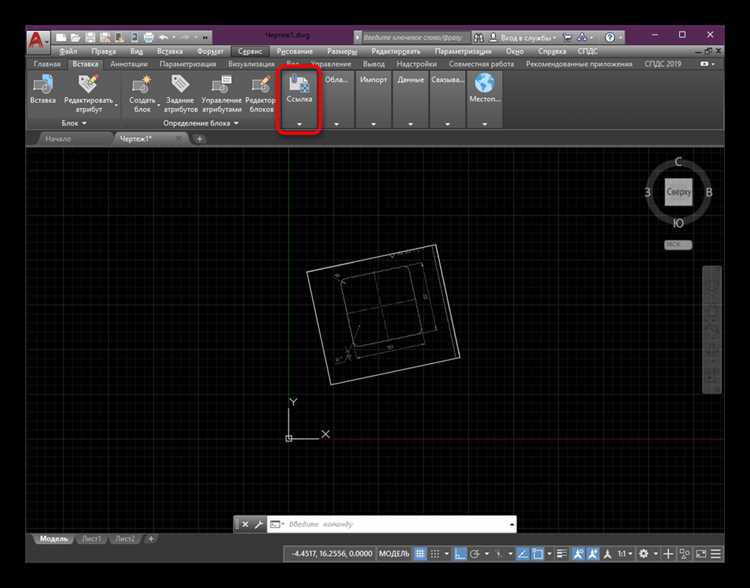
Task: Select the Вставка (Insert block) ribbon tool
Action: (x=43, y=89)
